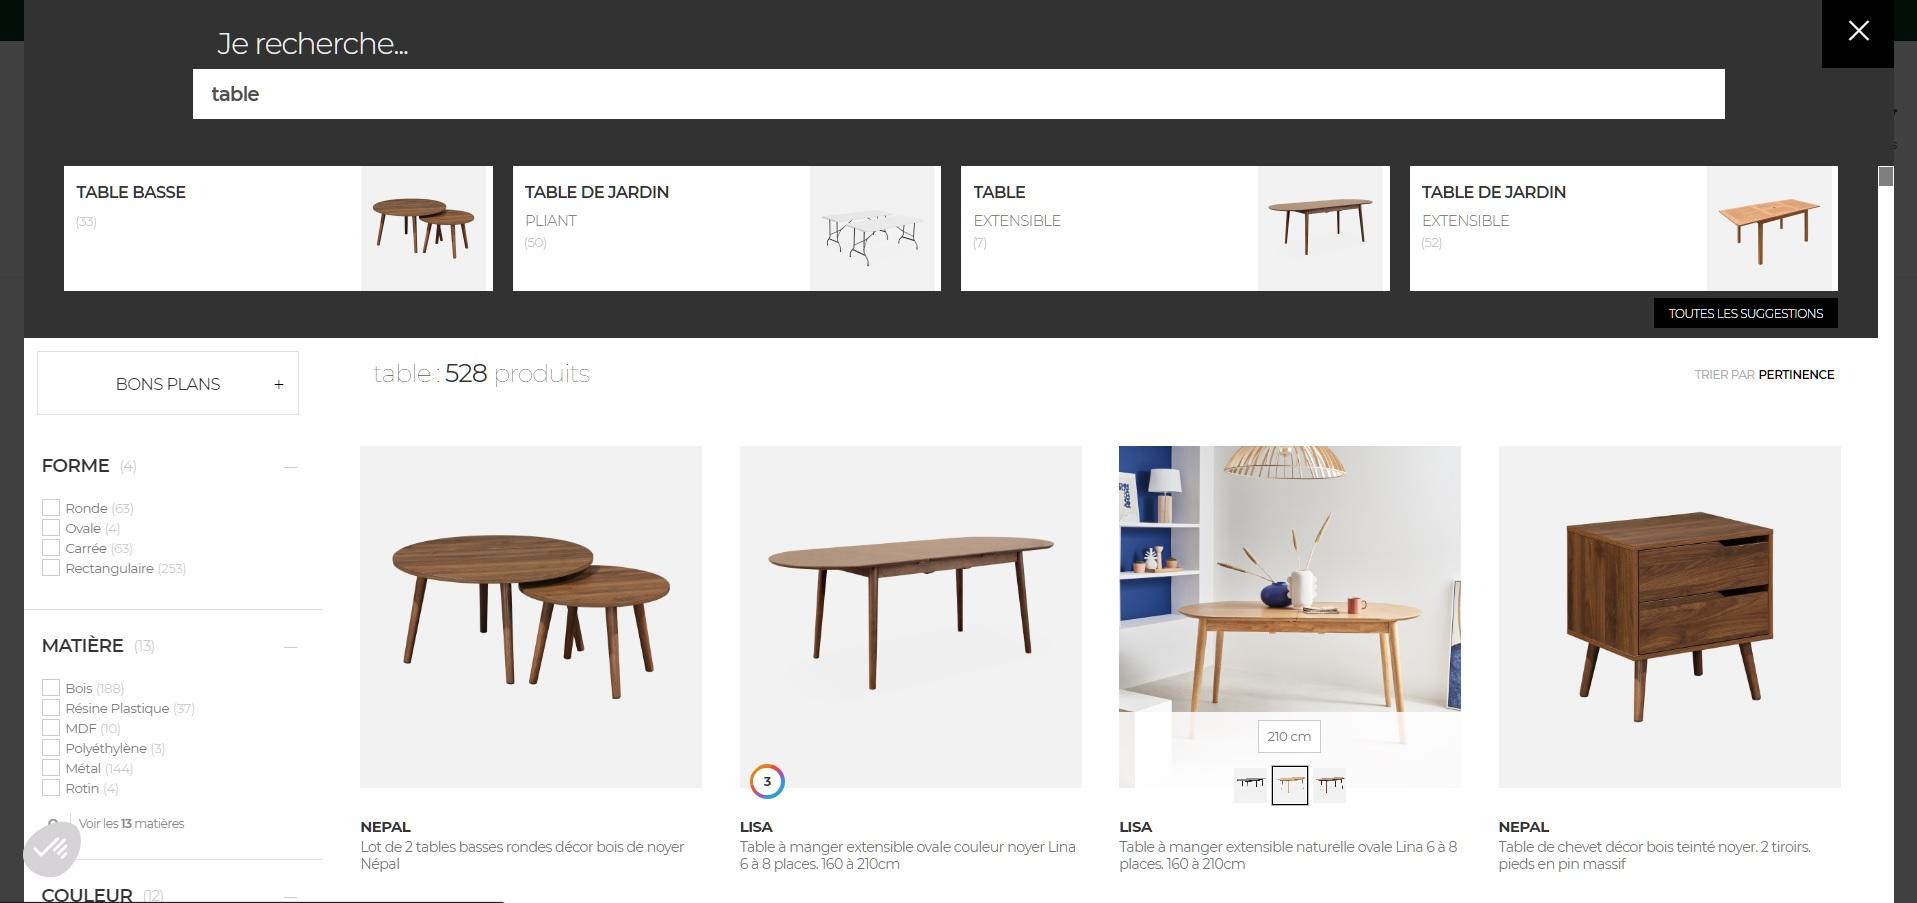The width and height of the screenshot is (1917, 903).
Task: Check the Ronde shape filter
Action: pyautogui.click(x=51, y=508)
